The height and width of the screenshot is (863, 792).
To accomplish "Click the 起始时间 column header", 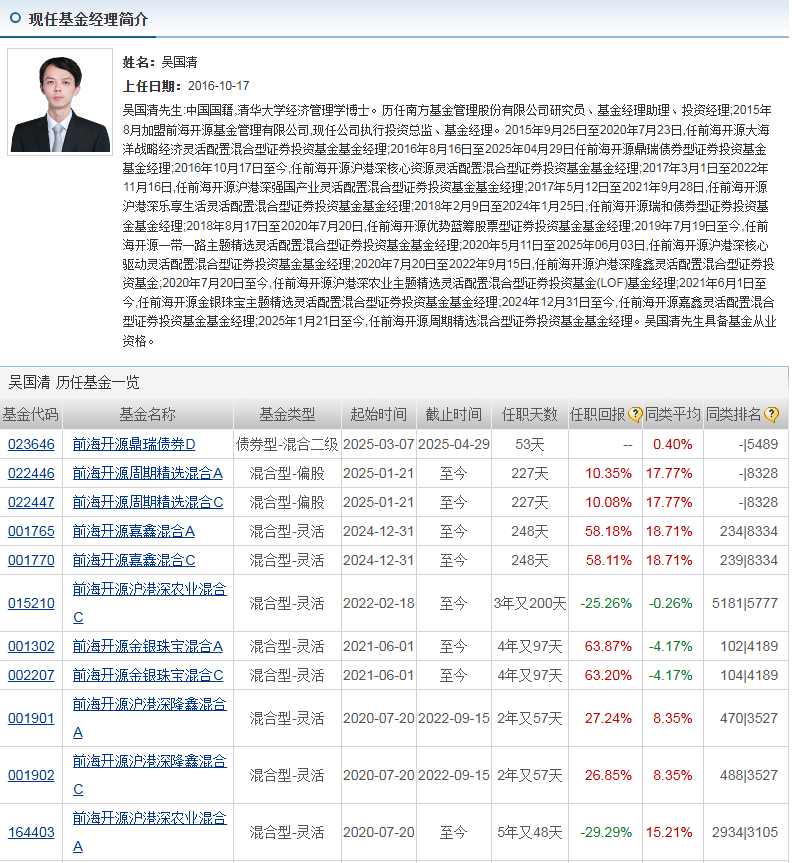I will [379, 414].
